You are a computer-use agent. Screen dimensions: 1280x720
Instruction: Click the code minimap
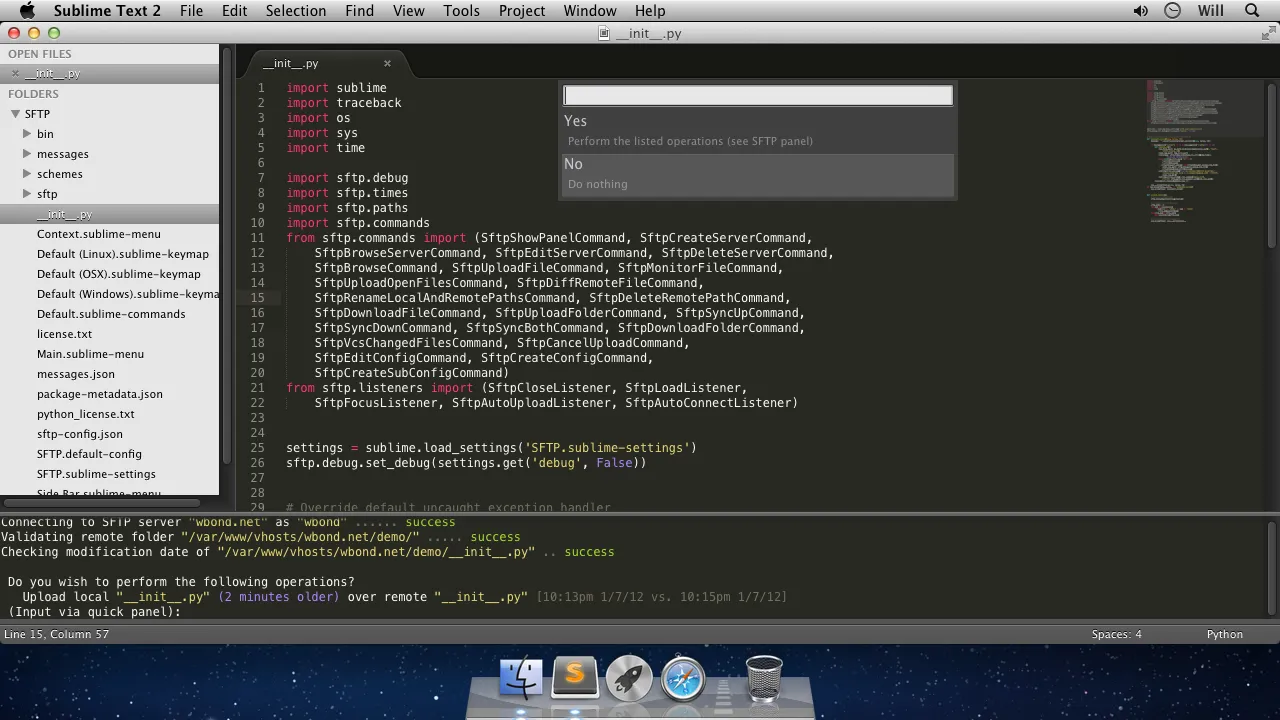[1204, 150]
